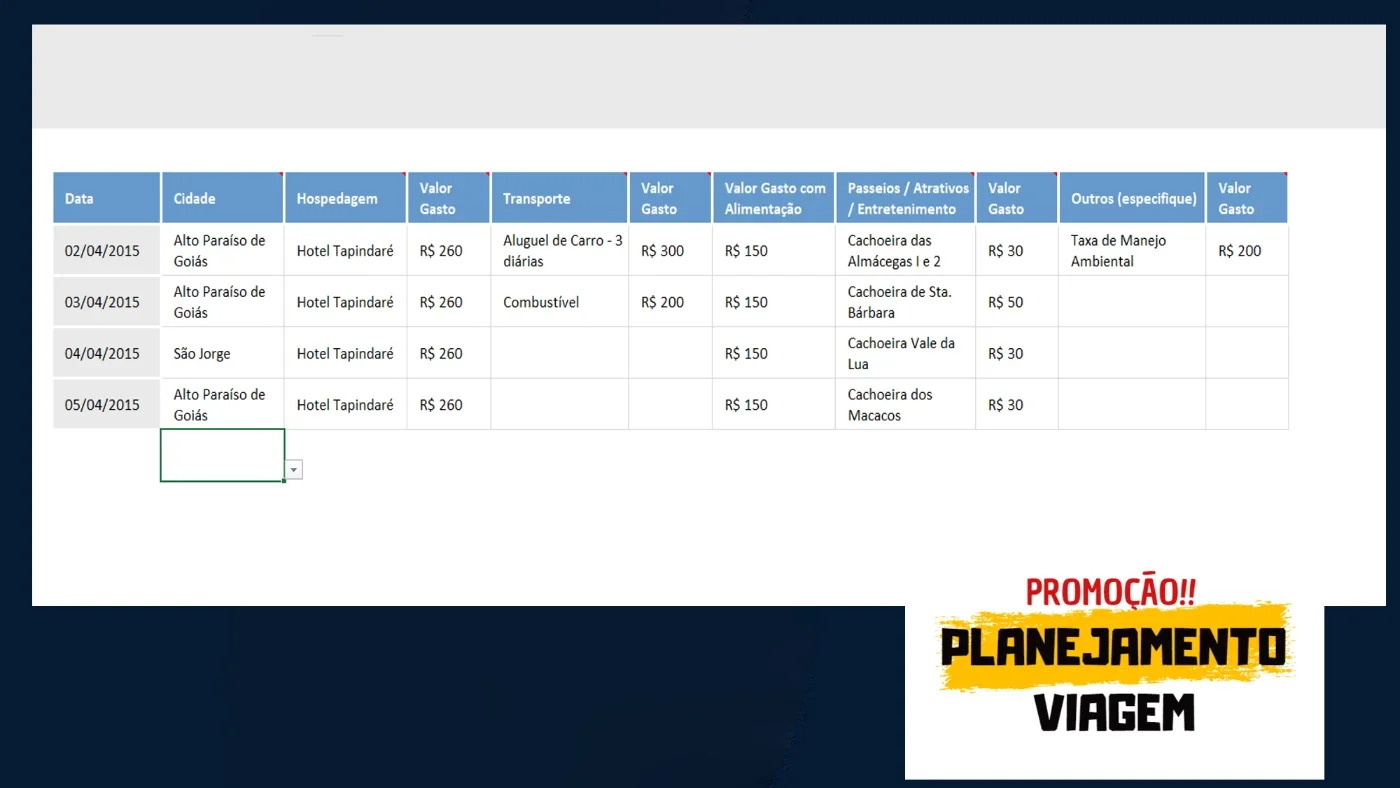Select R$ 260 lodging cost in 04/04/2015 row

point(449,353)
